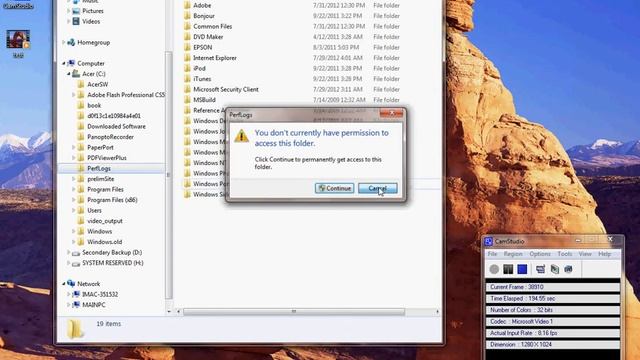Click Cancel in the PerfLogs dialog
Screen dimensions: 640x360
(x=378, y=188)
